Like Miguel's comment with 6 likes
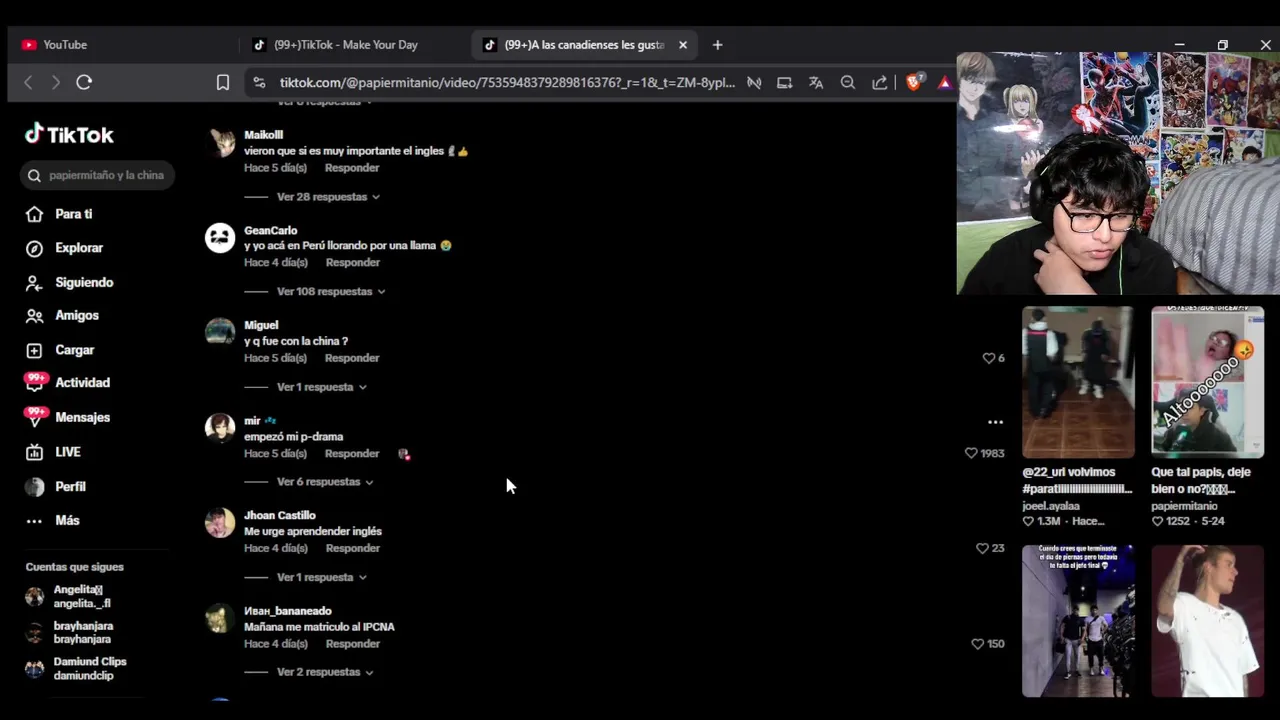 [x=989, y=358]
